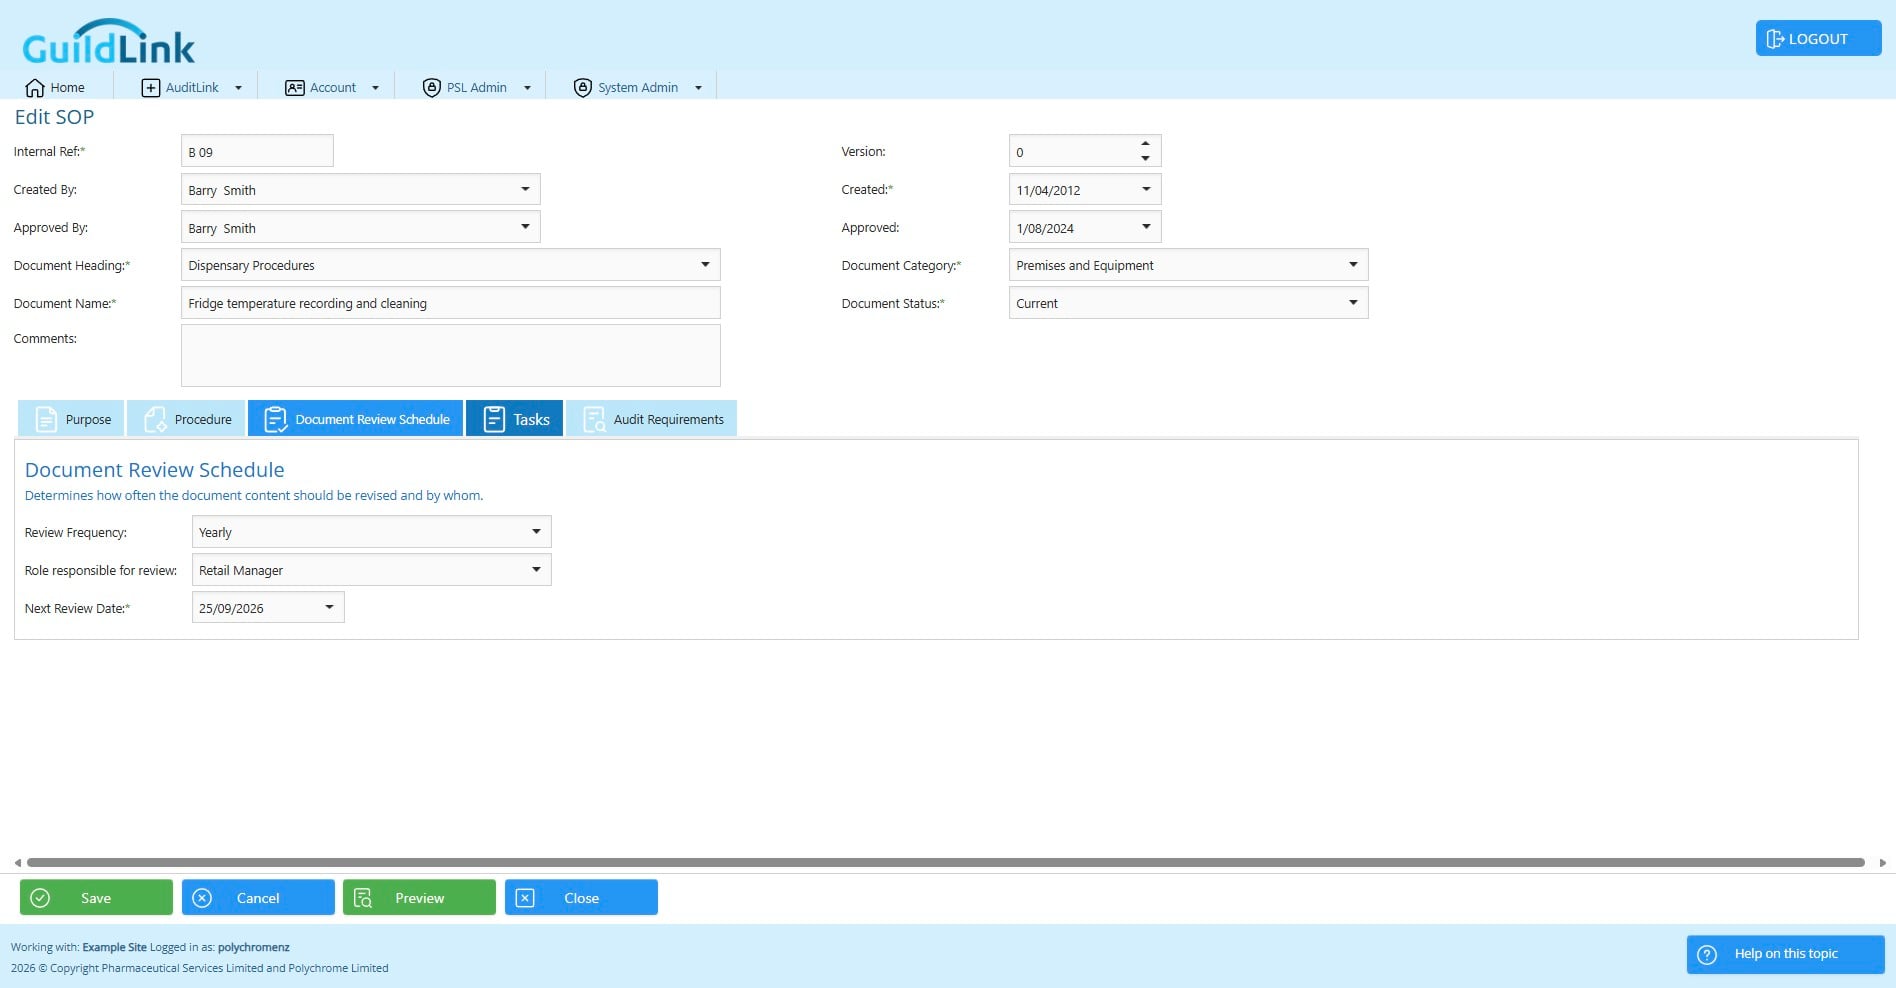Switch to the Procedure tab
The height and width of the screenshot is (988, 1896).
186,419
